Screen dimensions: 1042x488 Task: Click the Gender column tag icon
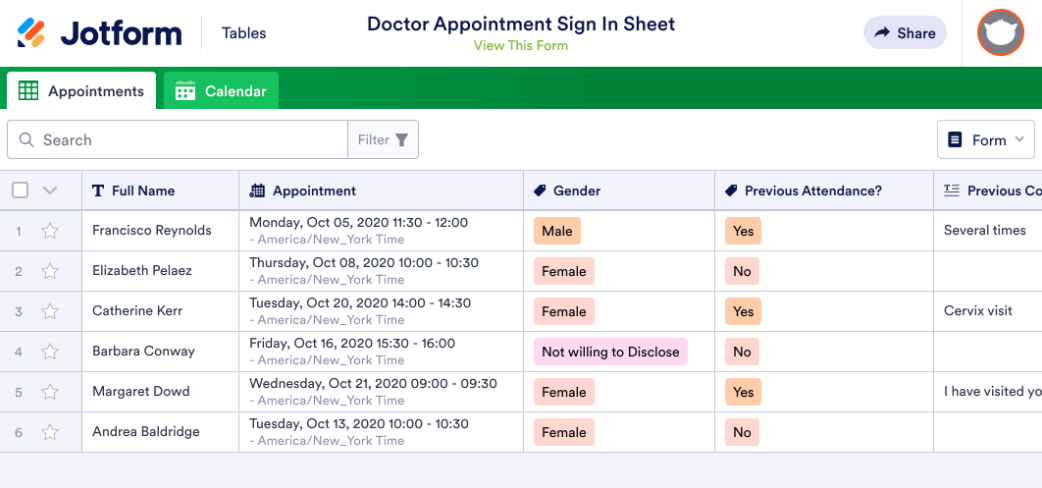coord(539,191)
